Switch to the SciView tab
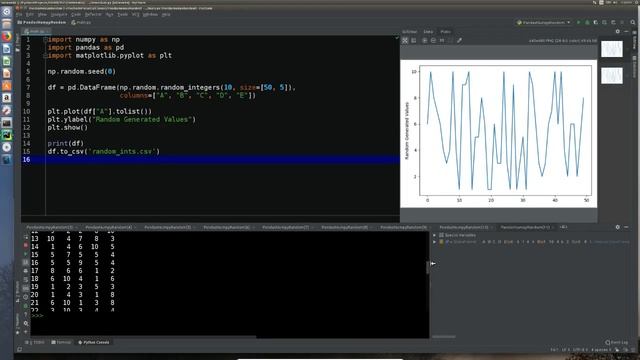Image resolution: width=640 pixels, height=360 pixels. (409, 31)
